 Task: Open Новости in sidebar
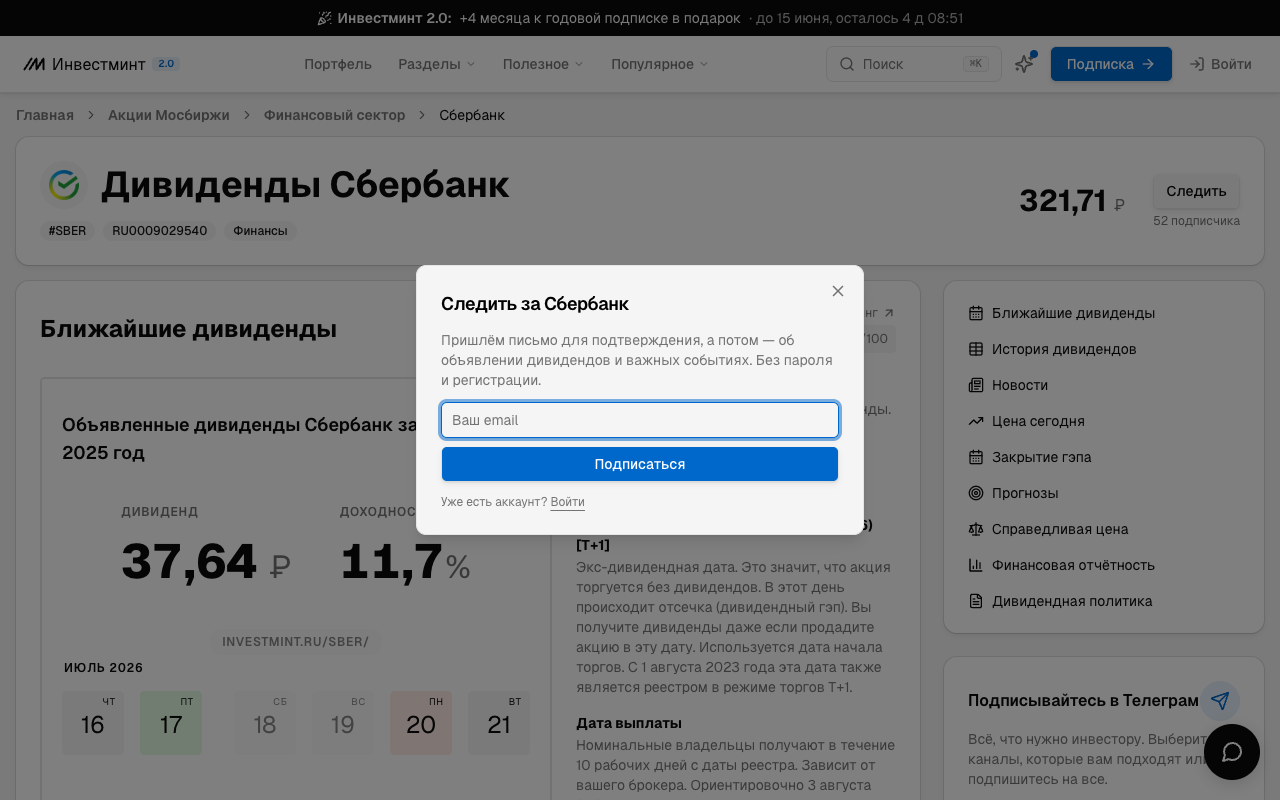1020,385
